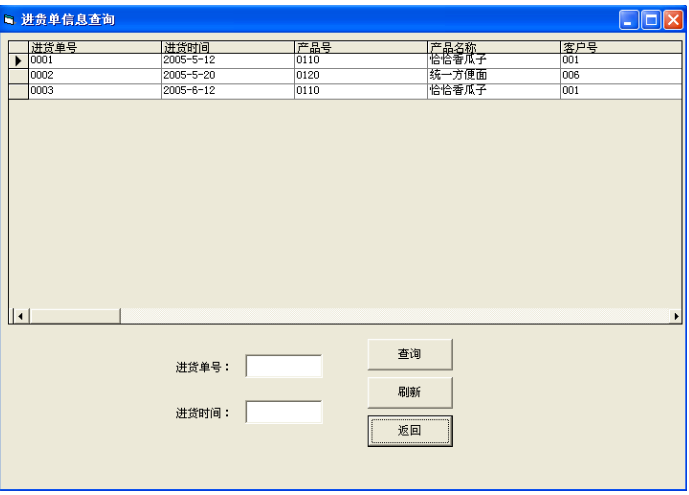
Task: Select the row selector of order 0001
Action: (18, 61)
